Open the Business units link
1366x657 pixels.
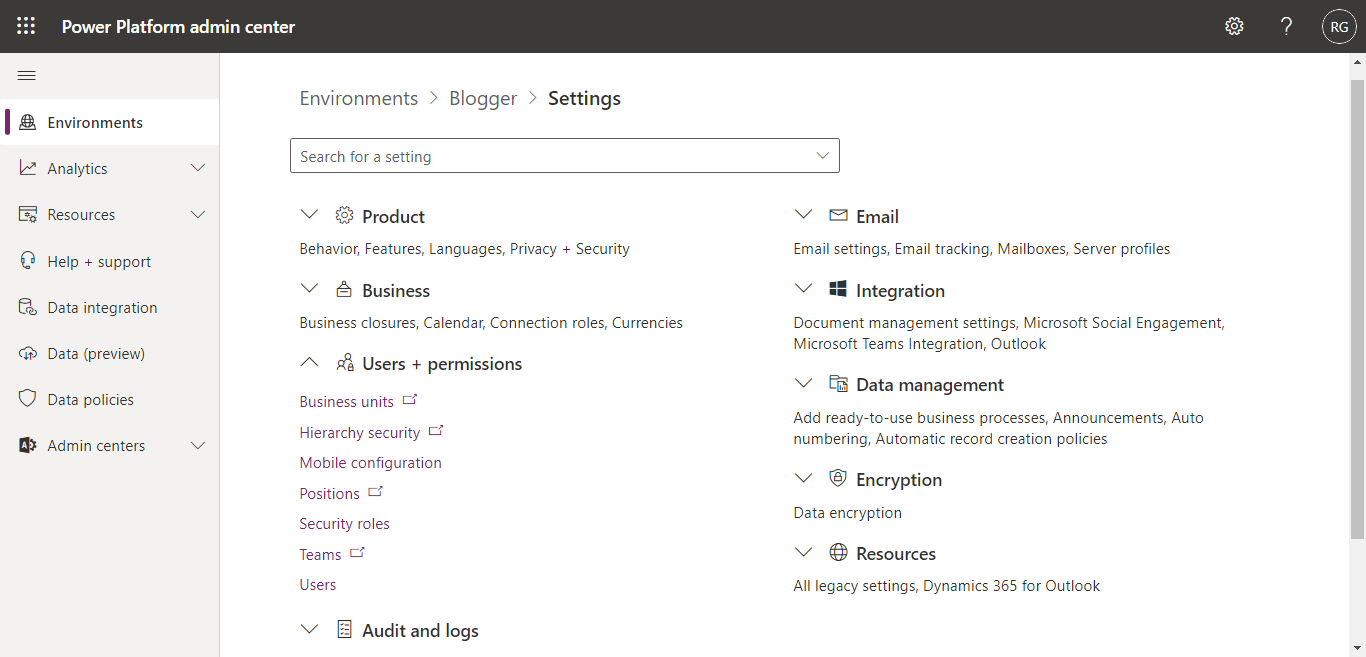347,402
